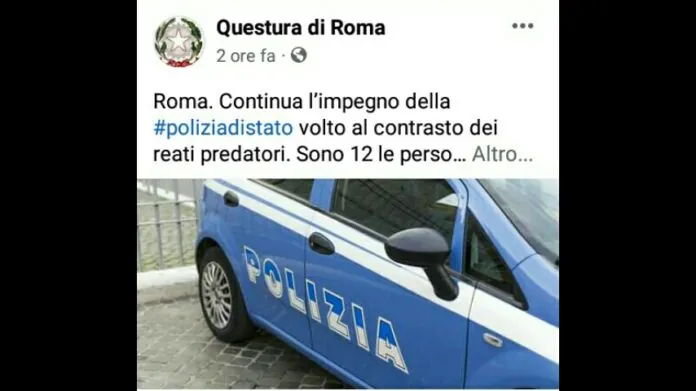Click the "Roma. Continua l'impegno della" text line
This screenshot has height=391, width=696.
tap(302, 102)
